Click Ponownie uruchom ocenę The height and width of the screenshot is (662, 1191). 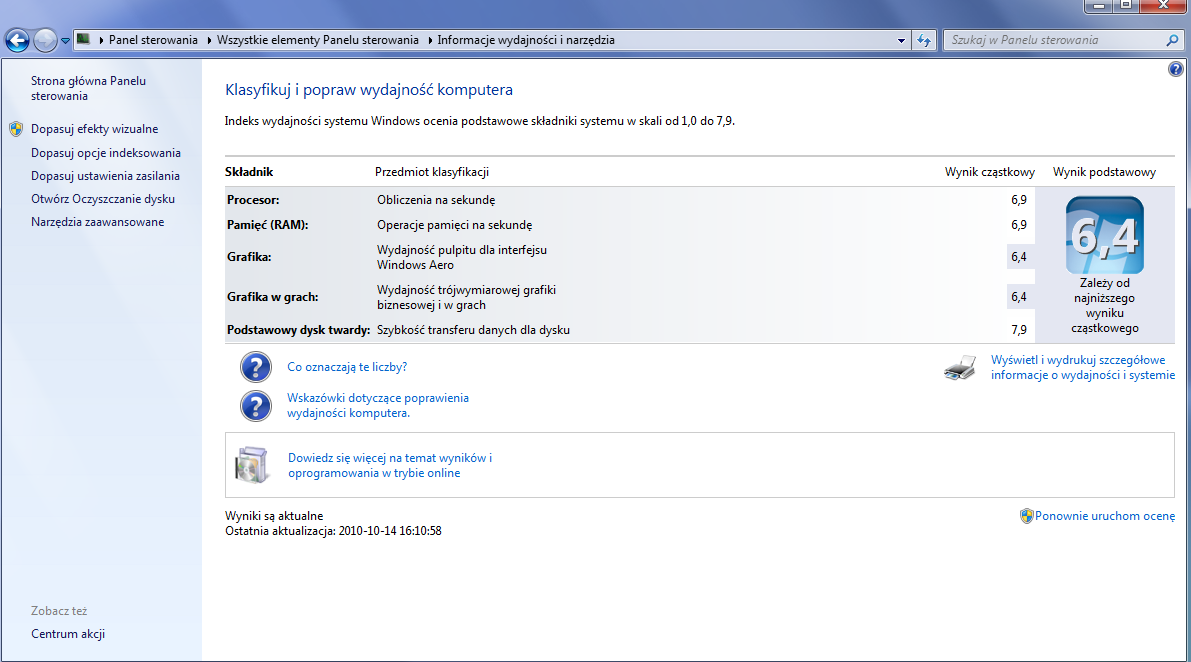click(x=1104, y=516)
